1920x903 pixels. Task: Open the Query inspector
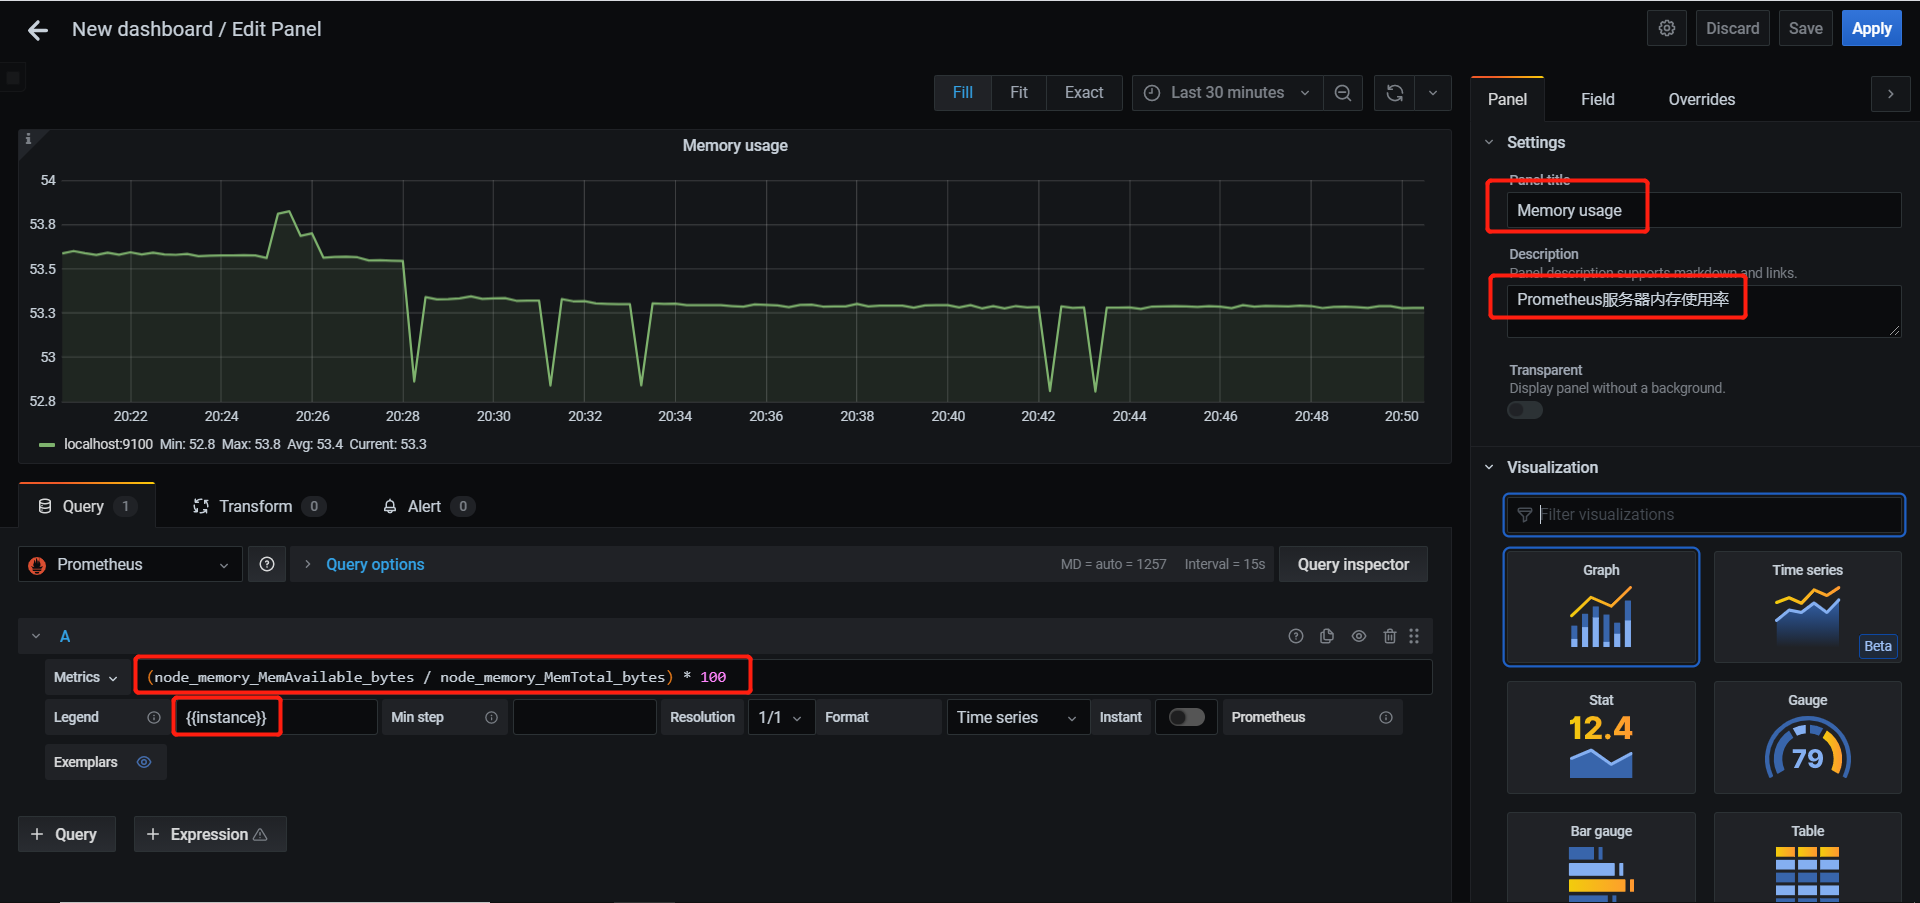click(1353, 564)
